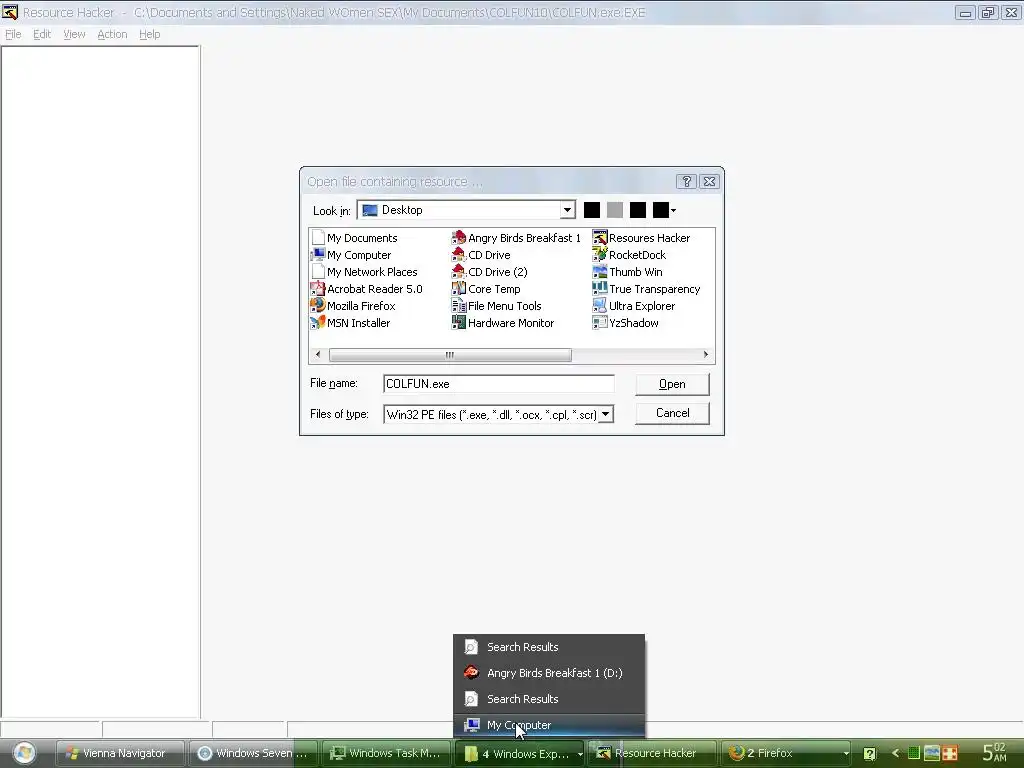Switch to Vienna Navigator taskbar button

(120, 754)
